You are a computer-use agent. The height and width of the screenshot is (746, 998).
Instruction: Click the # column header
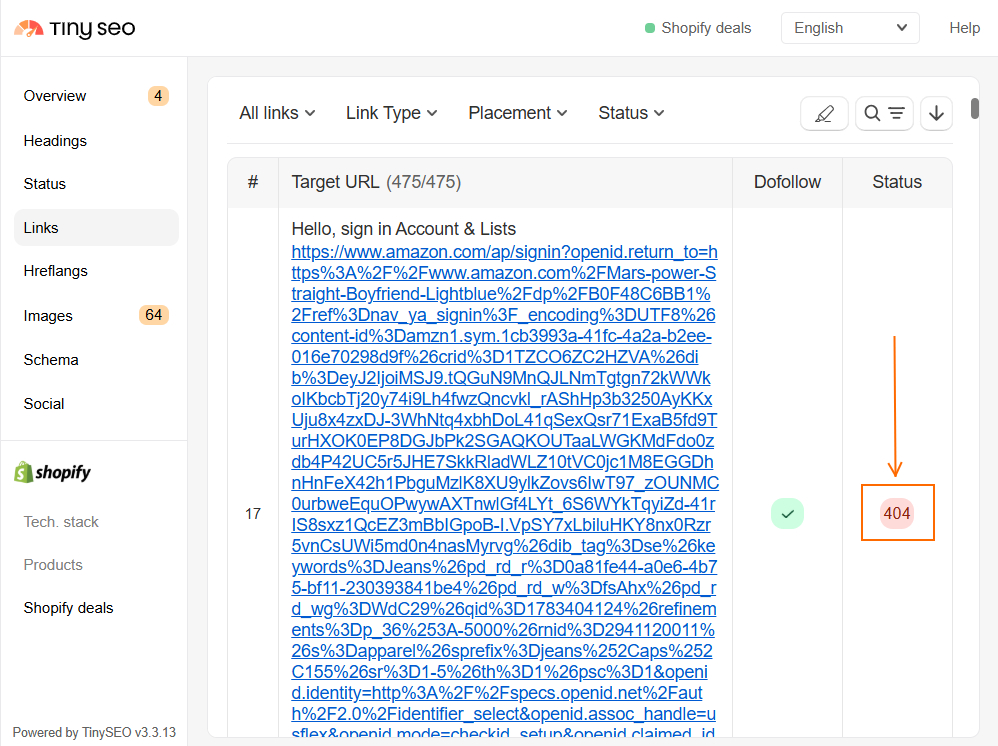(253, 182)
